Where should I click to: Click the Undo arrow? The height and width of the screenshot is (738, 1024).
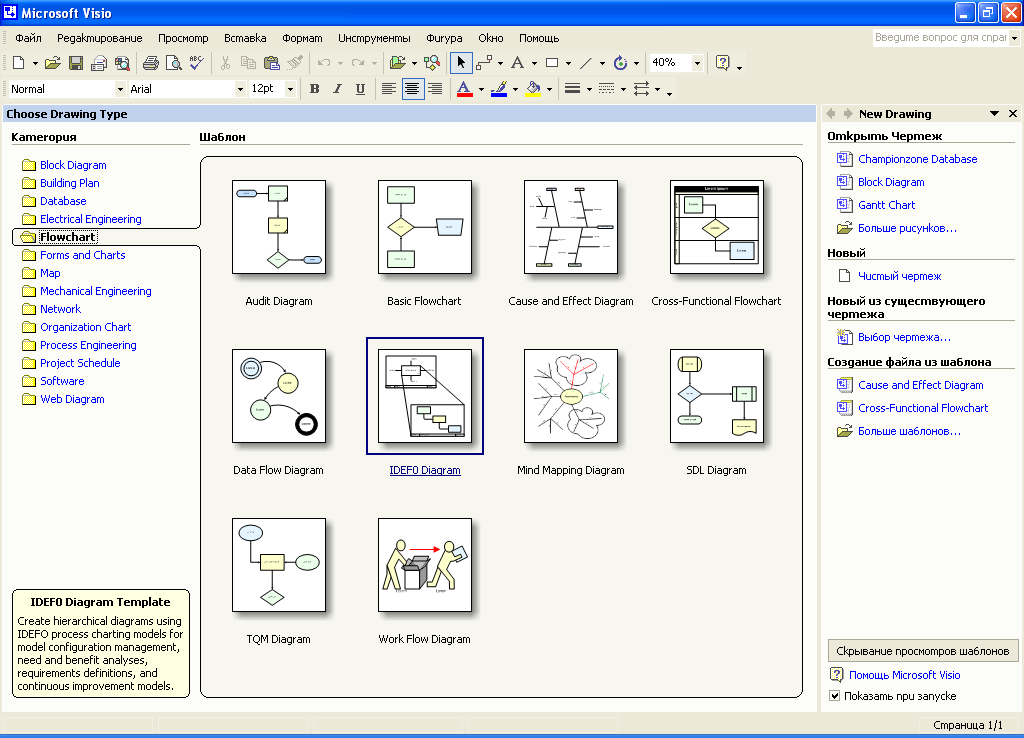(x=323, y=63)
